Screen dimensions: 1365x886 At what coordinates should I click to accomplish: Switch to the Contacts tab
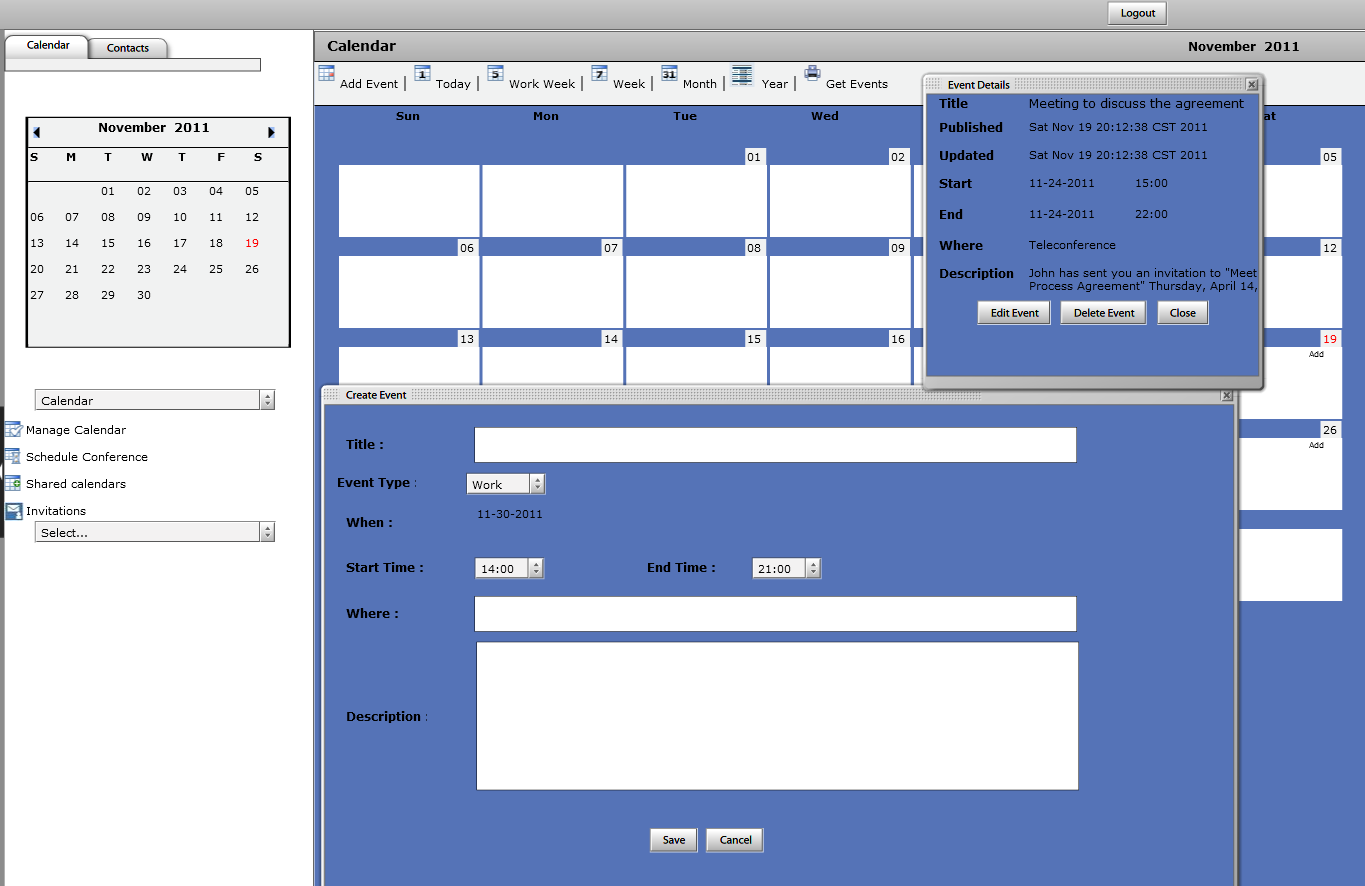[128, 48]
